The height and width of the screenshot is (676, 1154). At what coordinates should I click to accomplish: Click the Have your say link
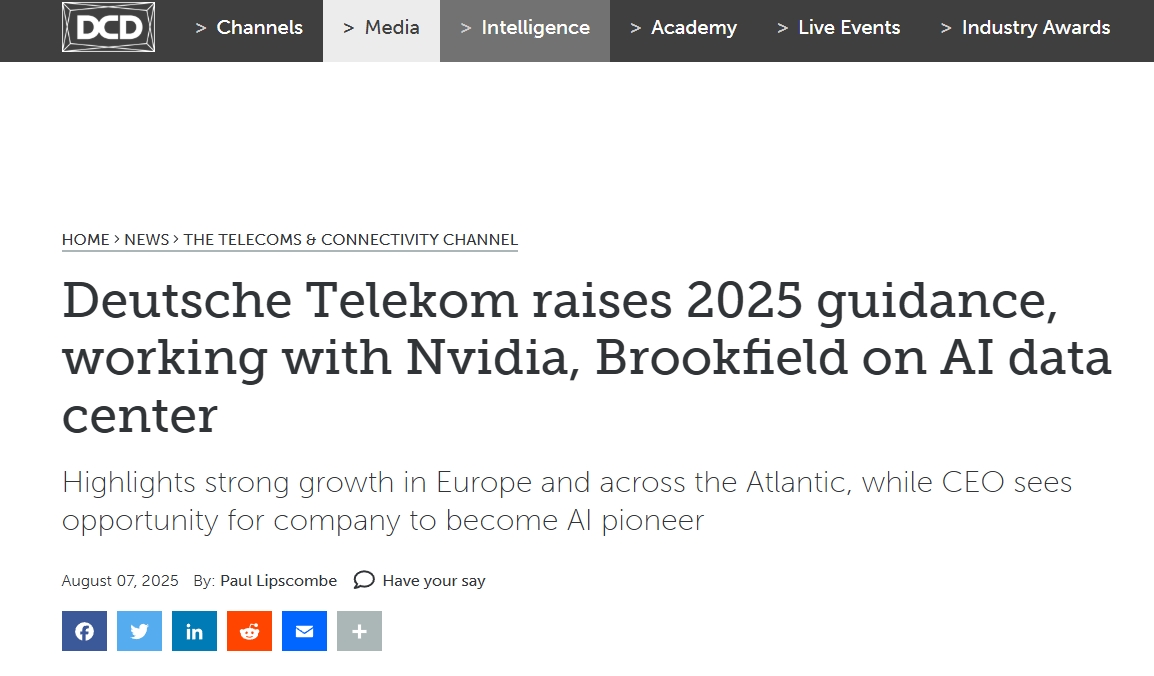point(433,580)
